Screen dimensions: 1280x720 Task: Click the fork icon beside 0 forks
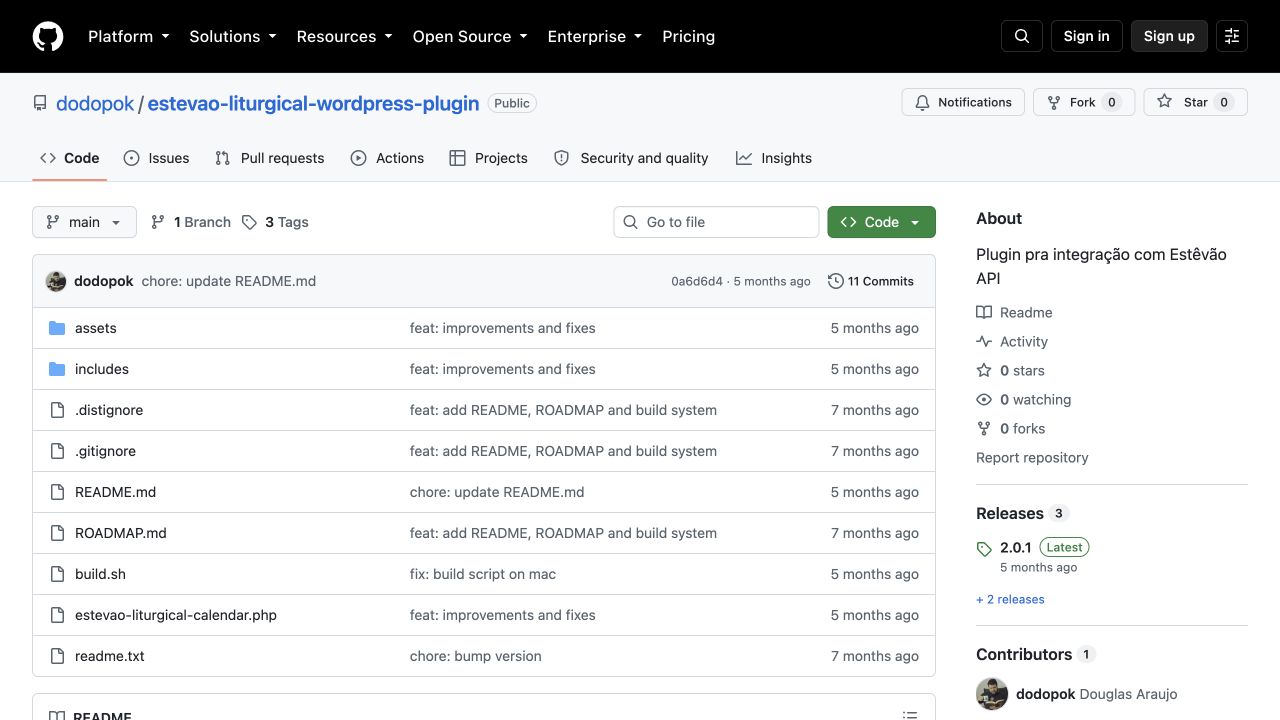tap(984, 428)
